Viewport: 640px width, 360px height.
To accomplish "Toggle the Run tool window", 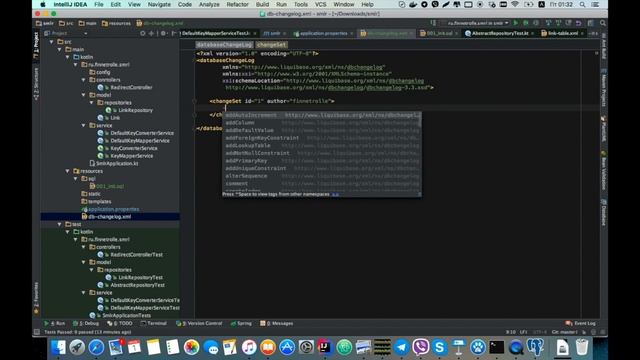I will coord(55,323).
